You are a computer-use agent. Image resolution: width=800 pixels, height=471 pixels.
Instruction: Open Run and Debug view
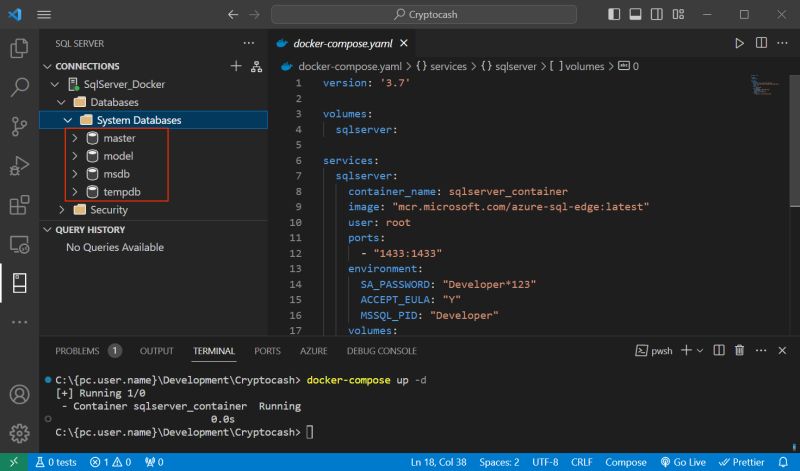[19, 166]
